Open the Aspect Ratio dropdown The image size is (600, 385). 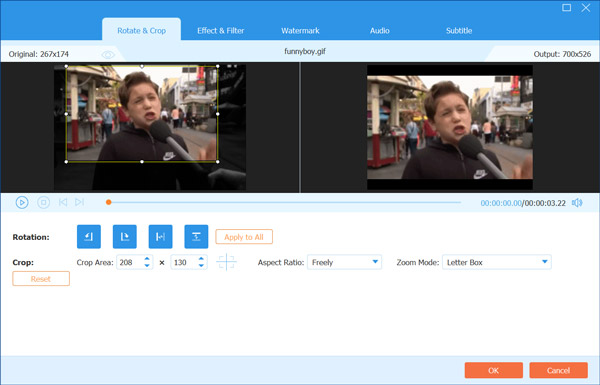click(344, 262)
